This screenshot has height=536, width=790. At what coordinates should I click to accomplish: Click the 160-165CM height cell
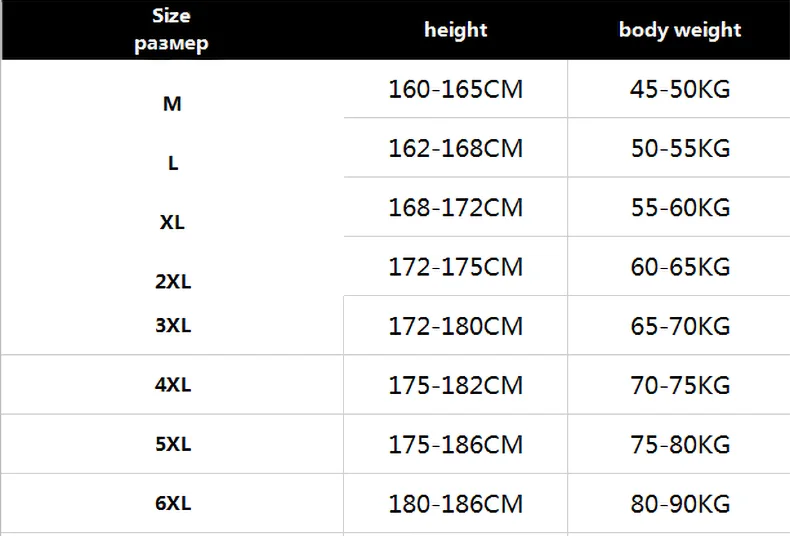[455, 90]
